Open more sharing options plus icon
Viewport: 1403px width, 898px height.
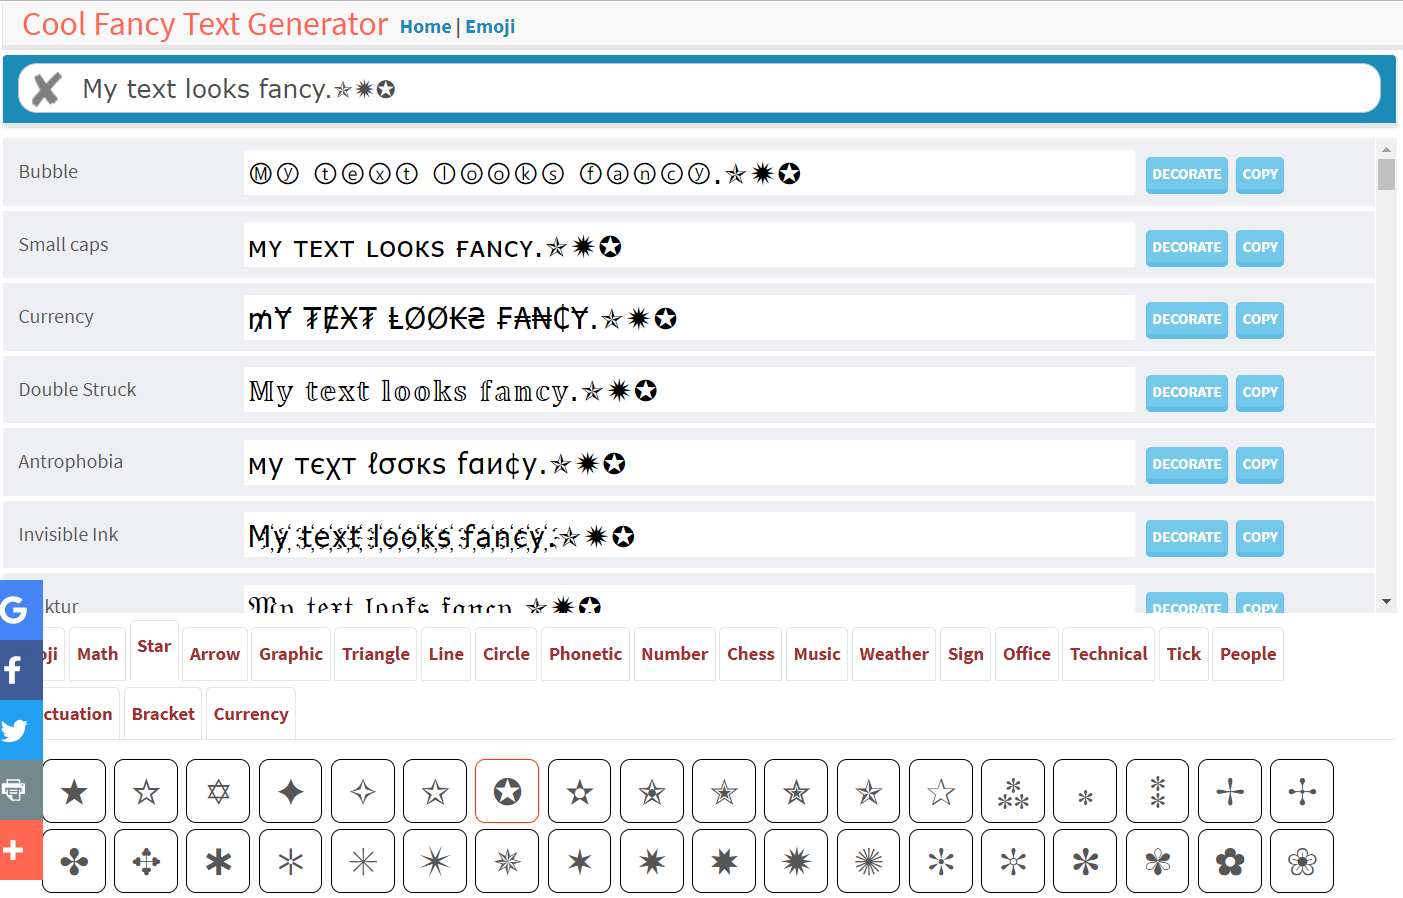click(x=18, y=850)
